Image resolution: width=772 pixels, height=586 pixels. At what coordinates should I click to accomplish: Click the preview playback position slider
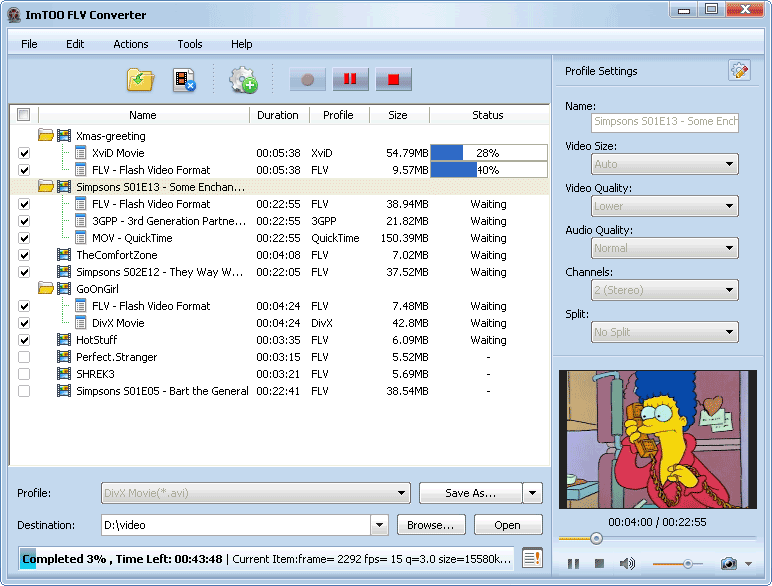pos(597,538)
